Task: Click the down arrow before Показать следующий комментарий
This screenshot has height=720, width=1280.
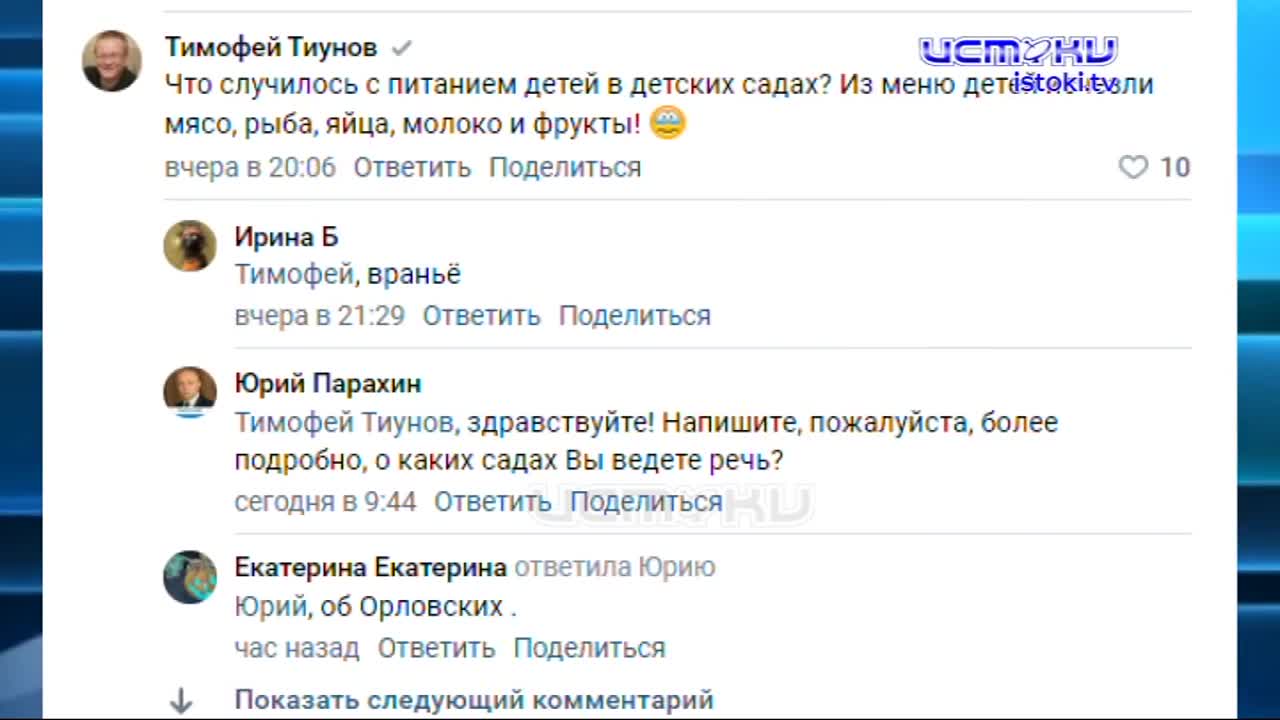Action: pos(182,700)
